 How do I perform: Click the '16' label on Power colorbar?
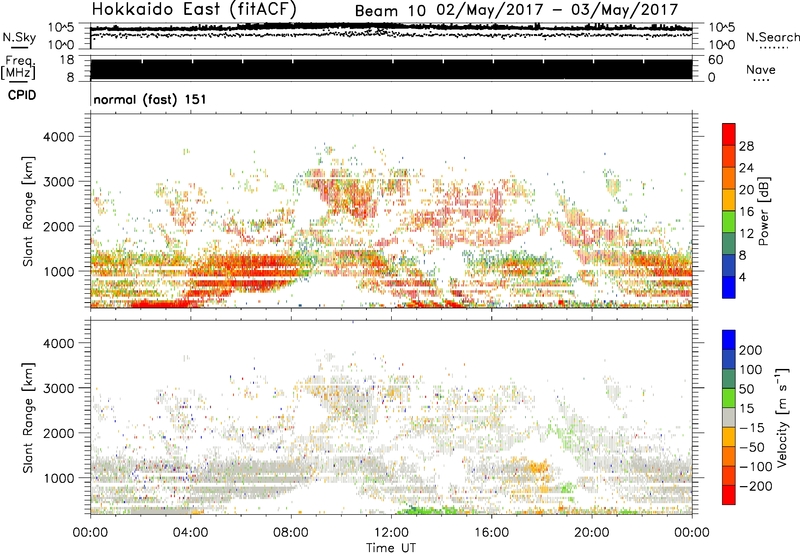[x=746, y=212]
